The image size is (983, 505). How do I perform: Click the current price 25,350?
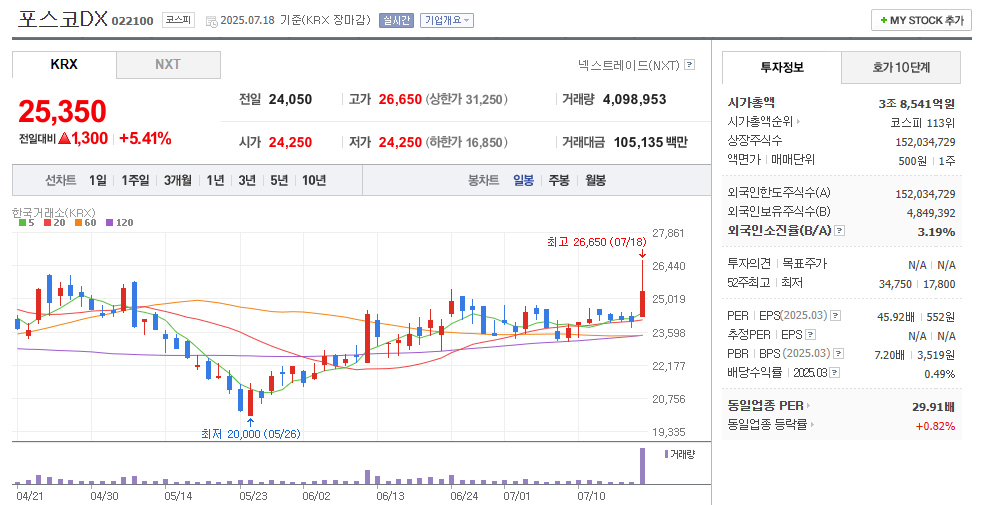pyautogui.click(x=62, y=112)
